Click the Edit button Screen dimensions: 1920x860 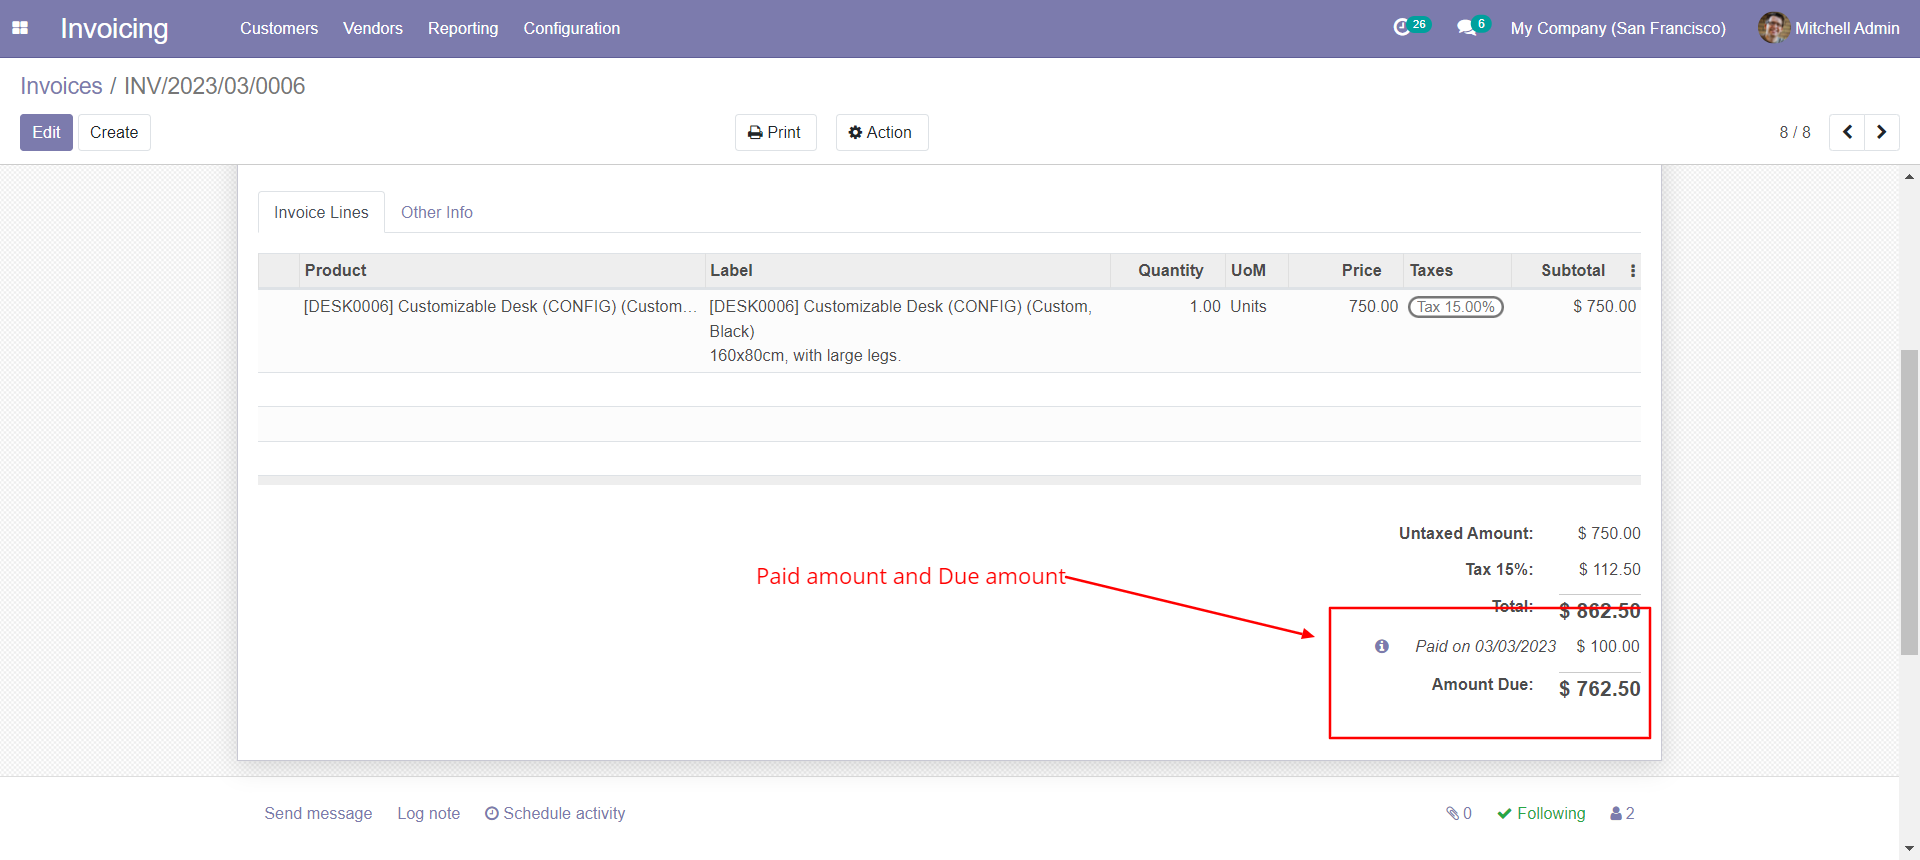[46, 132]
